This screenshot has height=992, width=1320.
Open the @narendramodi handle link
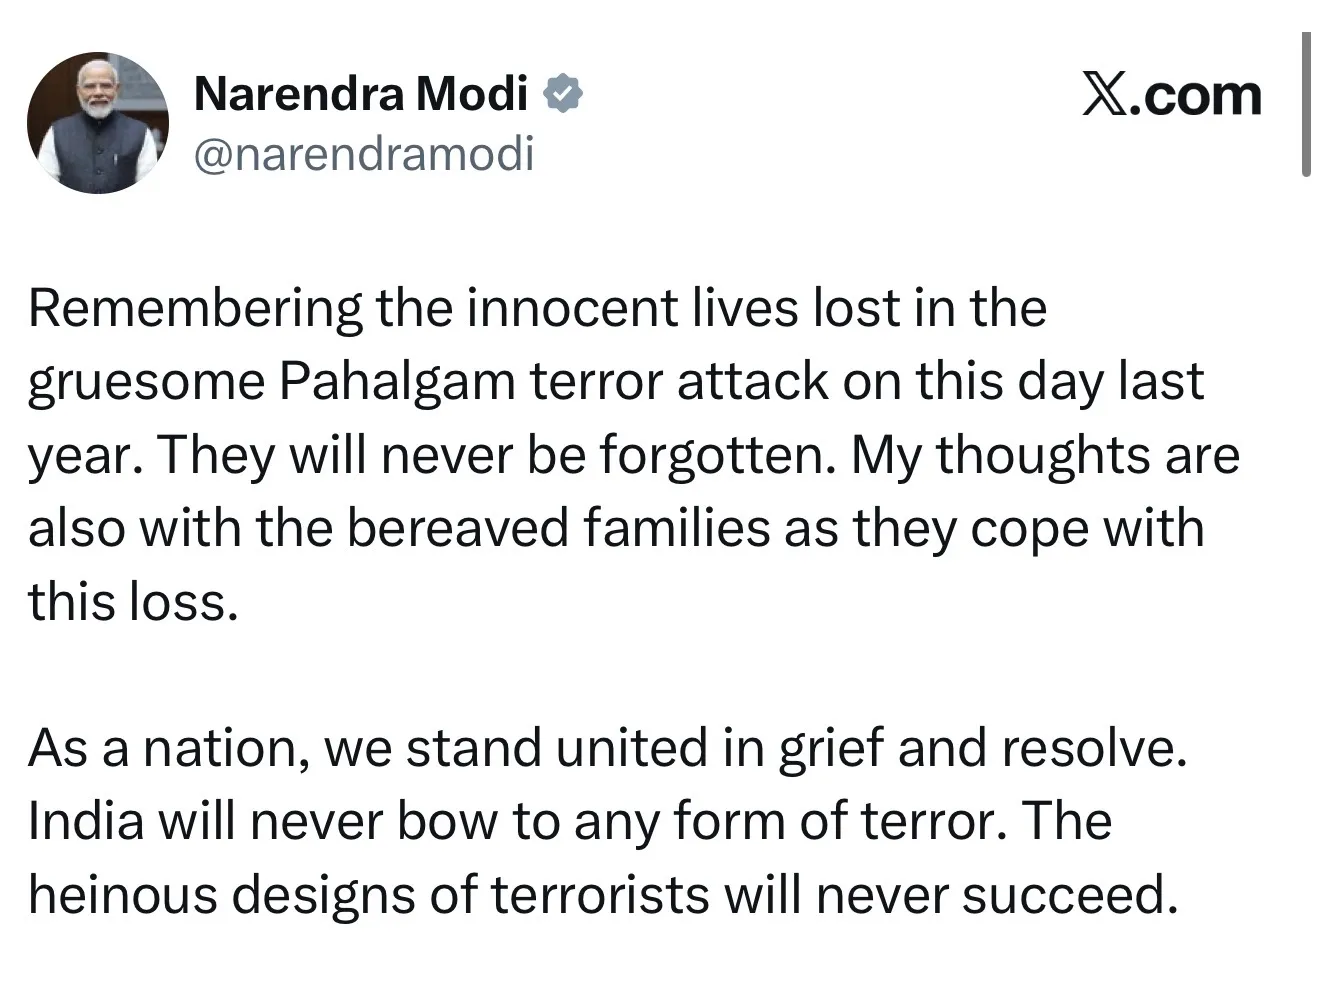pyautogui.click(x=363, y=154)
